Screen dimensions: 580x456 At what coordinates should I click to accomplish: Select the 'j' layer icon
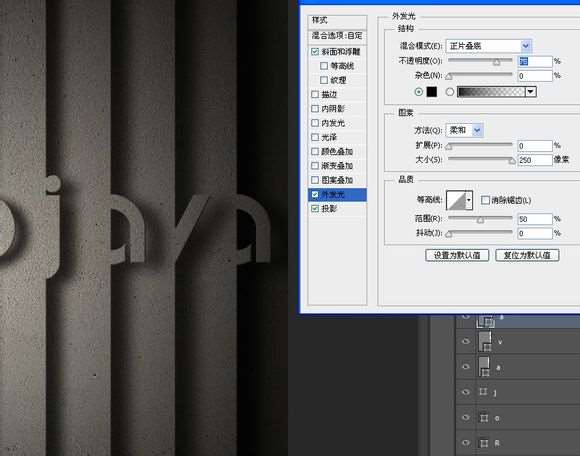(x=483, y=392)
